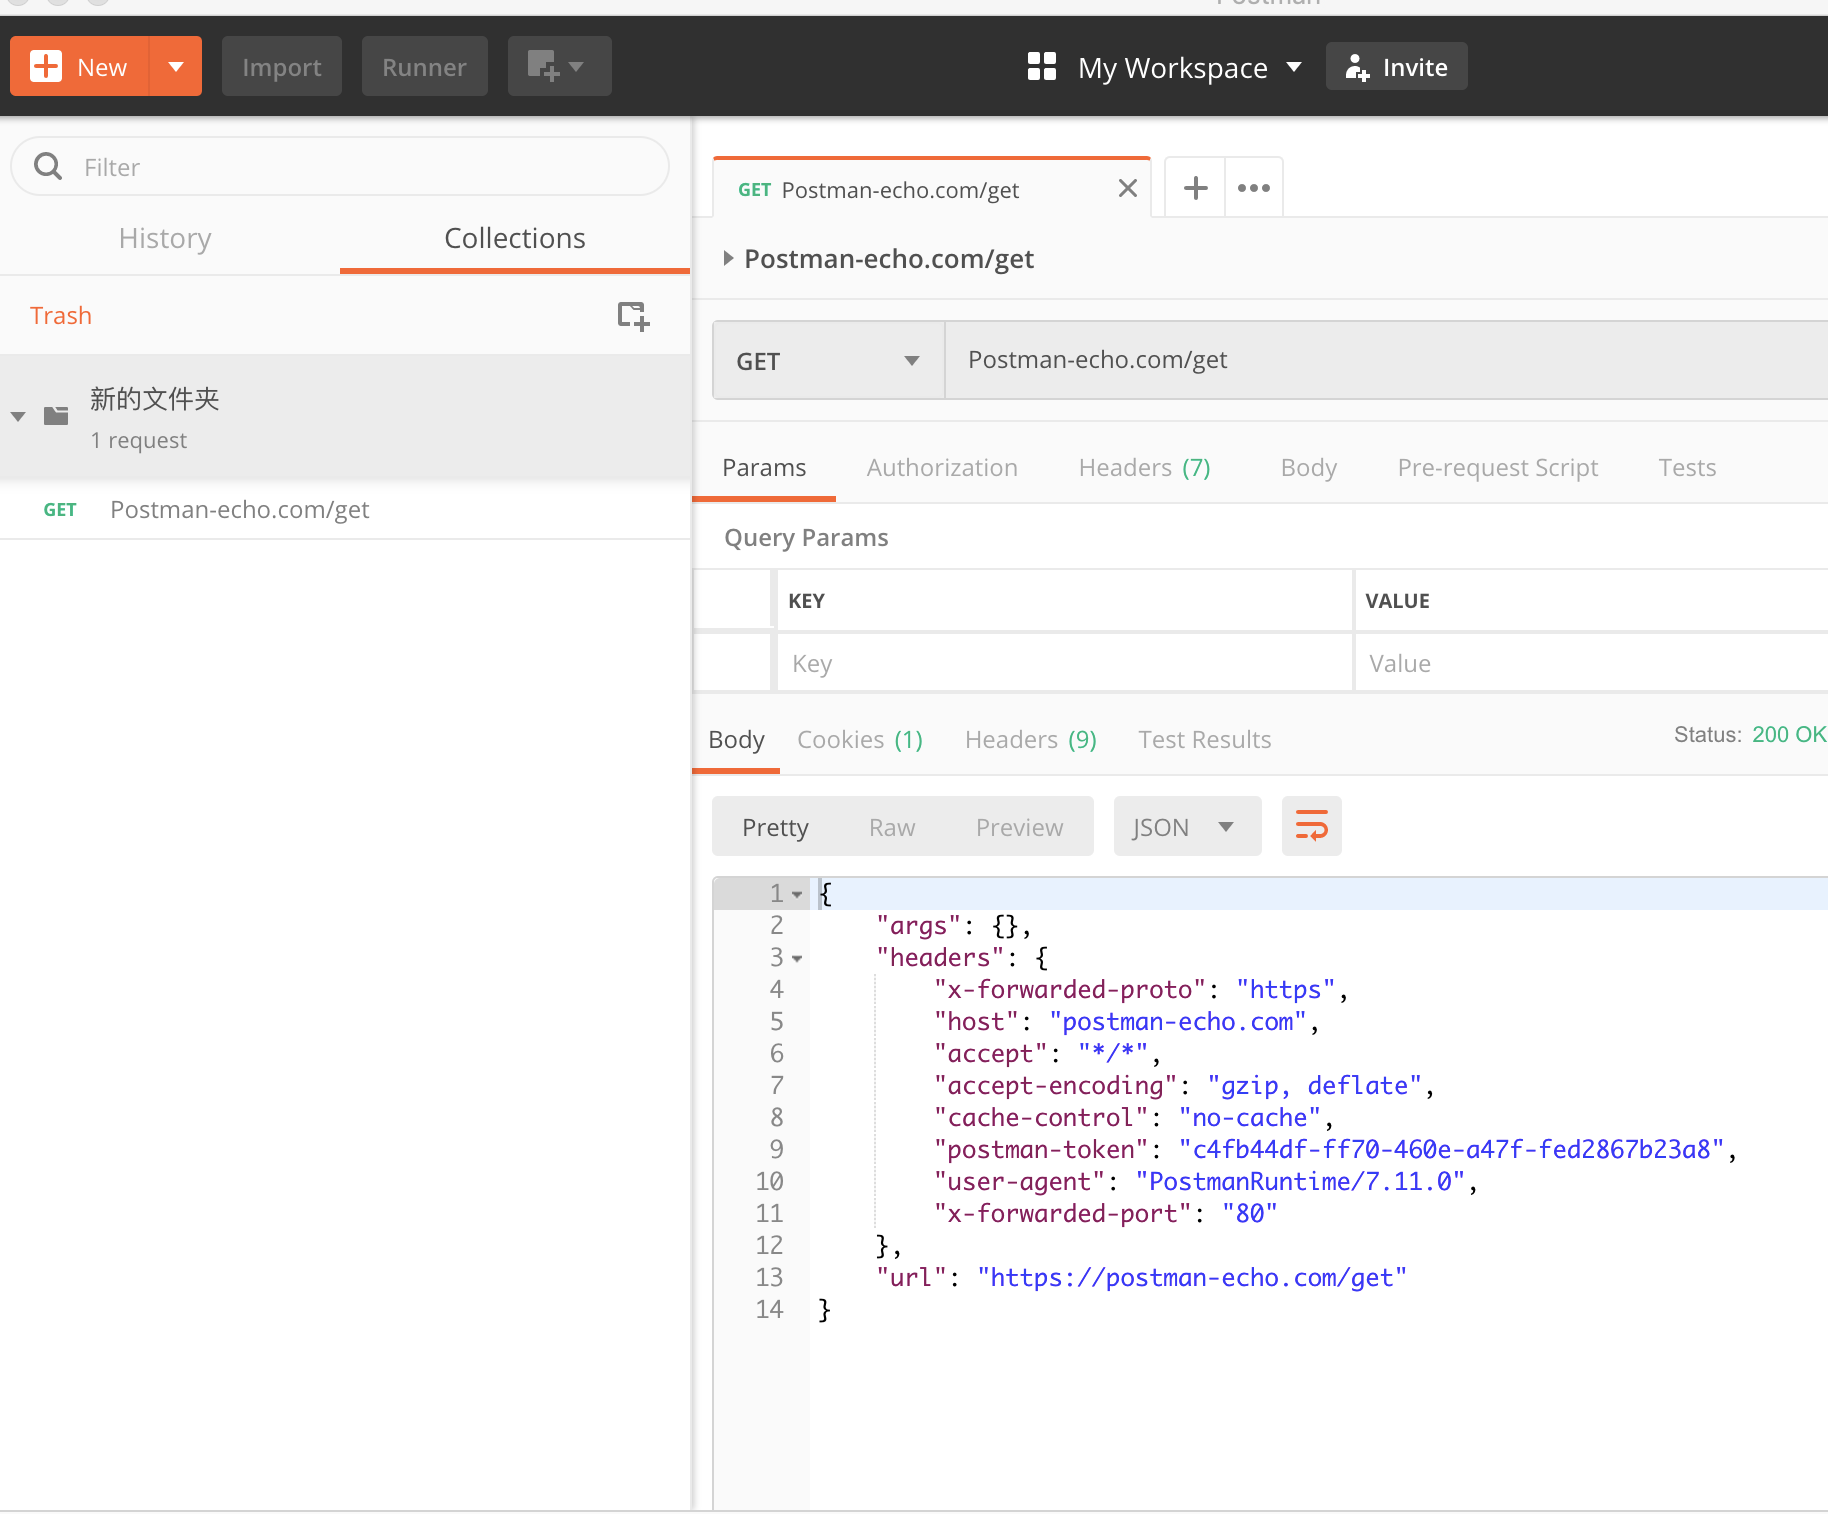Click the query param Key field
The height and width of the screenshot is (1514, 1828).
point(1064,663)
